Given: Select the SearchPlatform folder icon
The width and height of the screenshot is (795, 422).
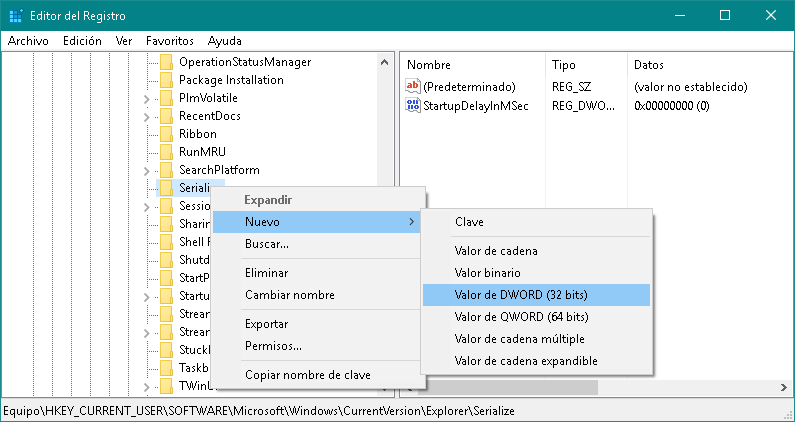Looking at the screenshot, I should (x=167, y=170).
